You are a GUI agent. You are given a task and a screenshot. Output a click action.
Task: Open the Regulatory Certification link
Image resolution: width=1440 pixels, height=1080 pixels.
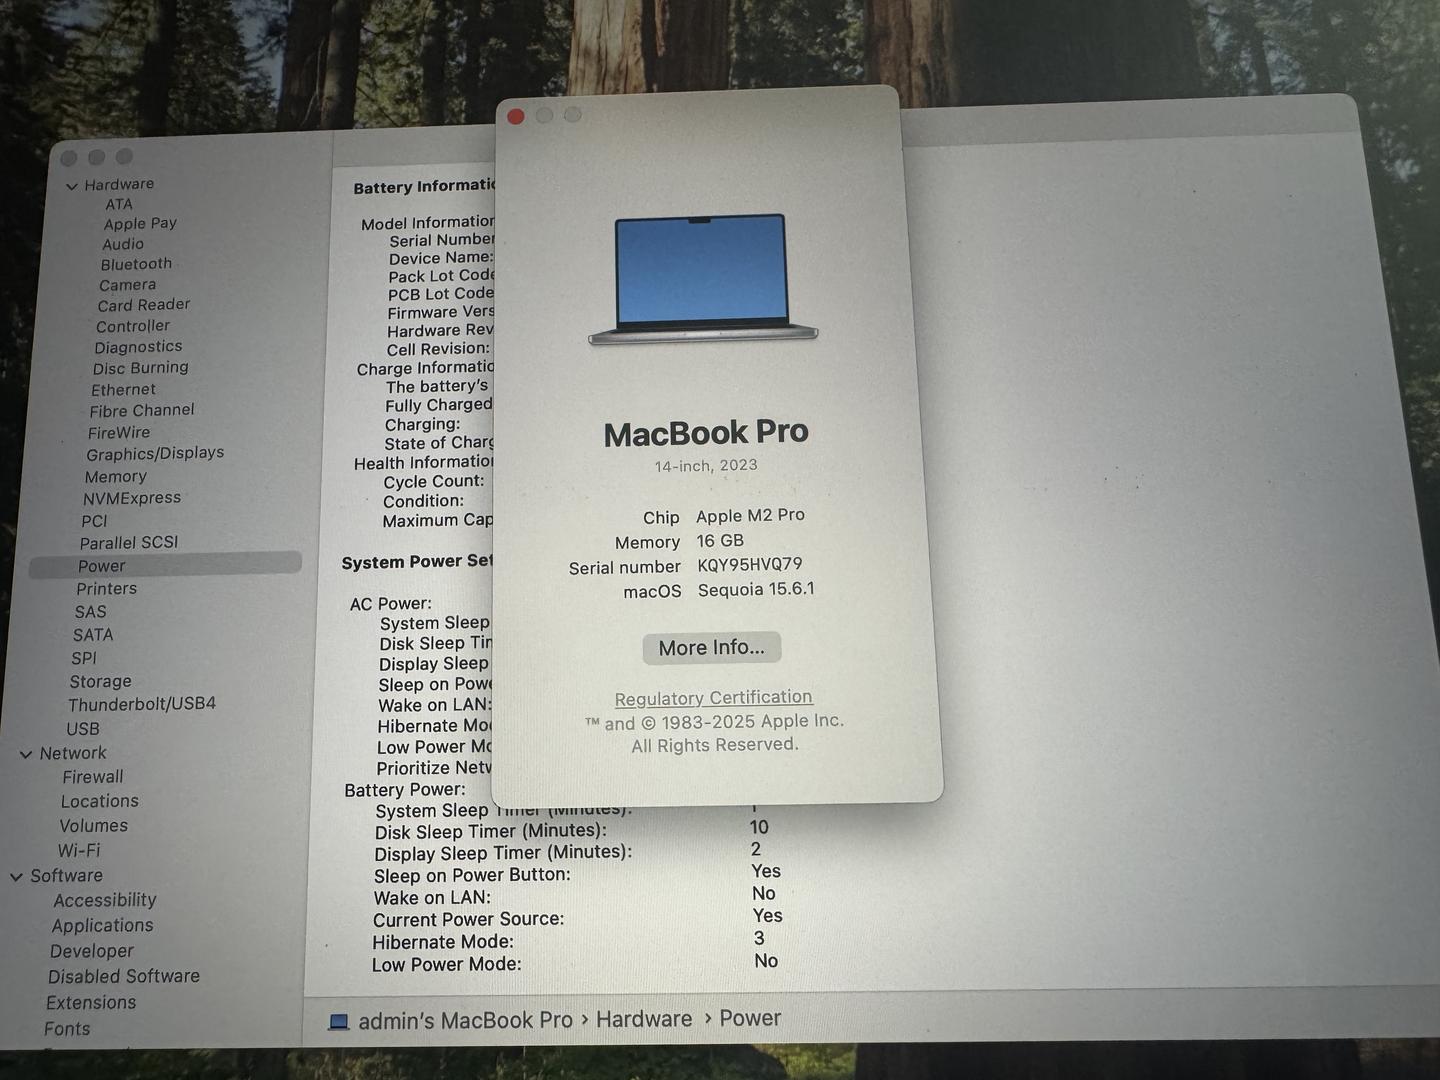point(713,698)
